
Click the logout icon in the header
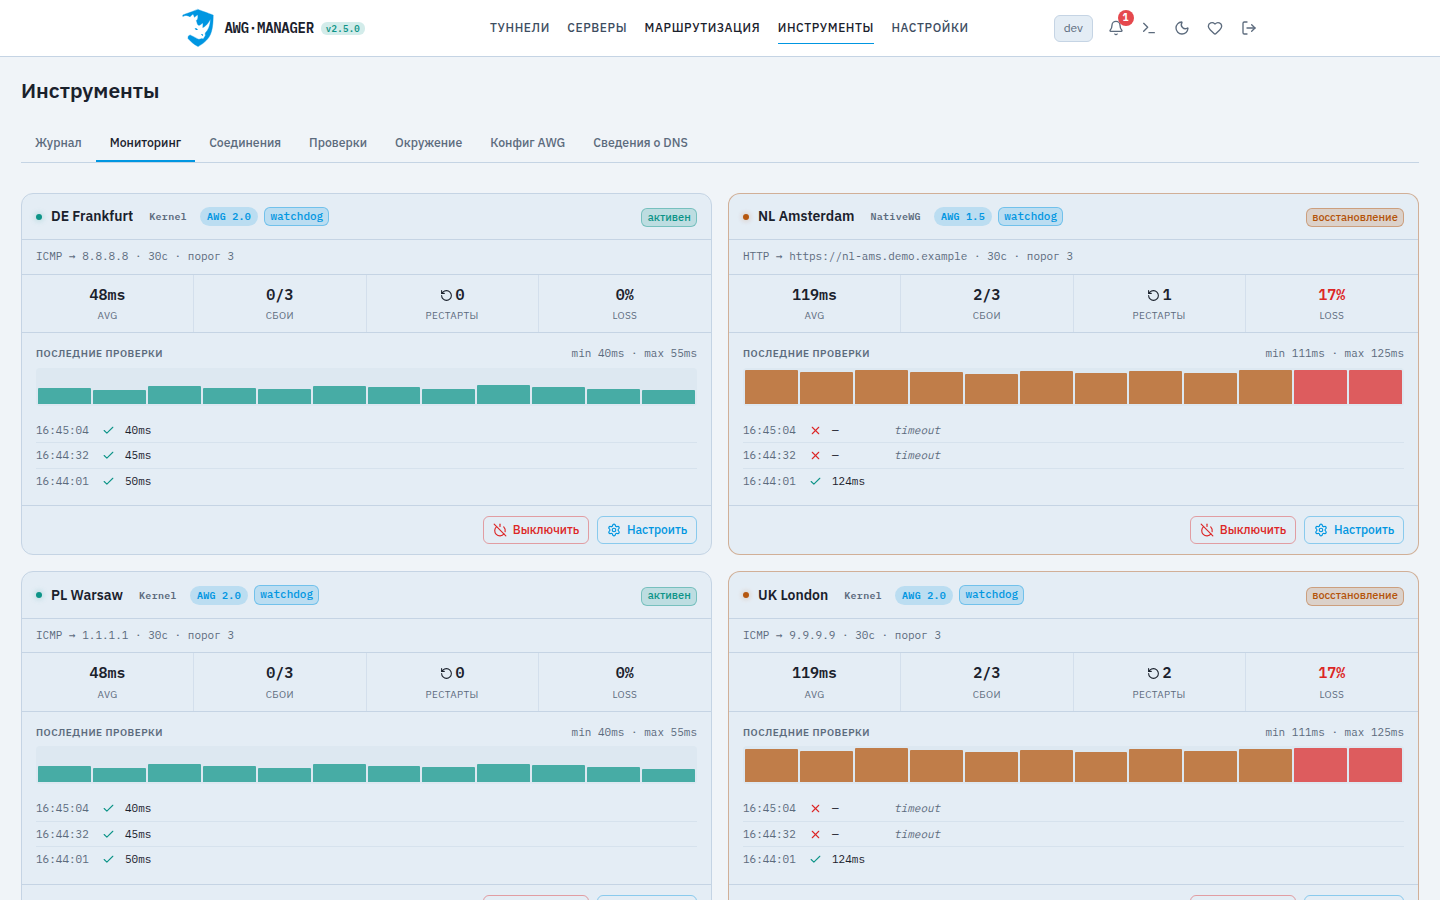tap(1248, 28)
